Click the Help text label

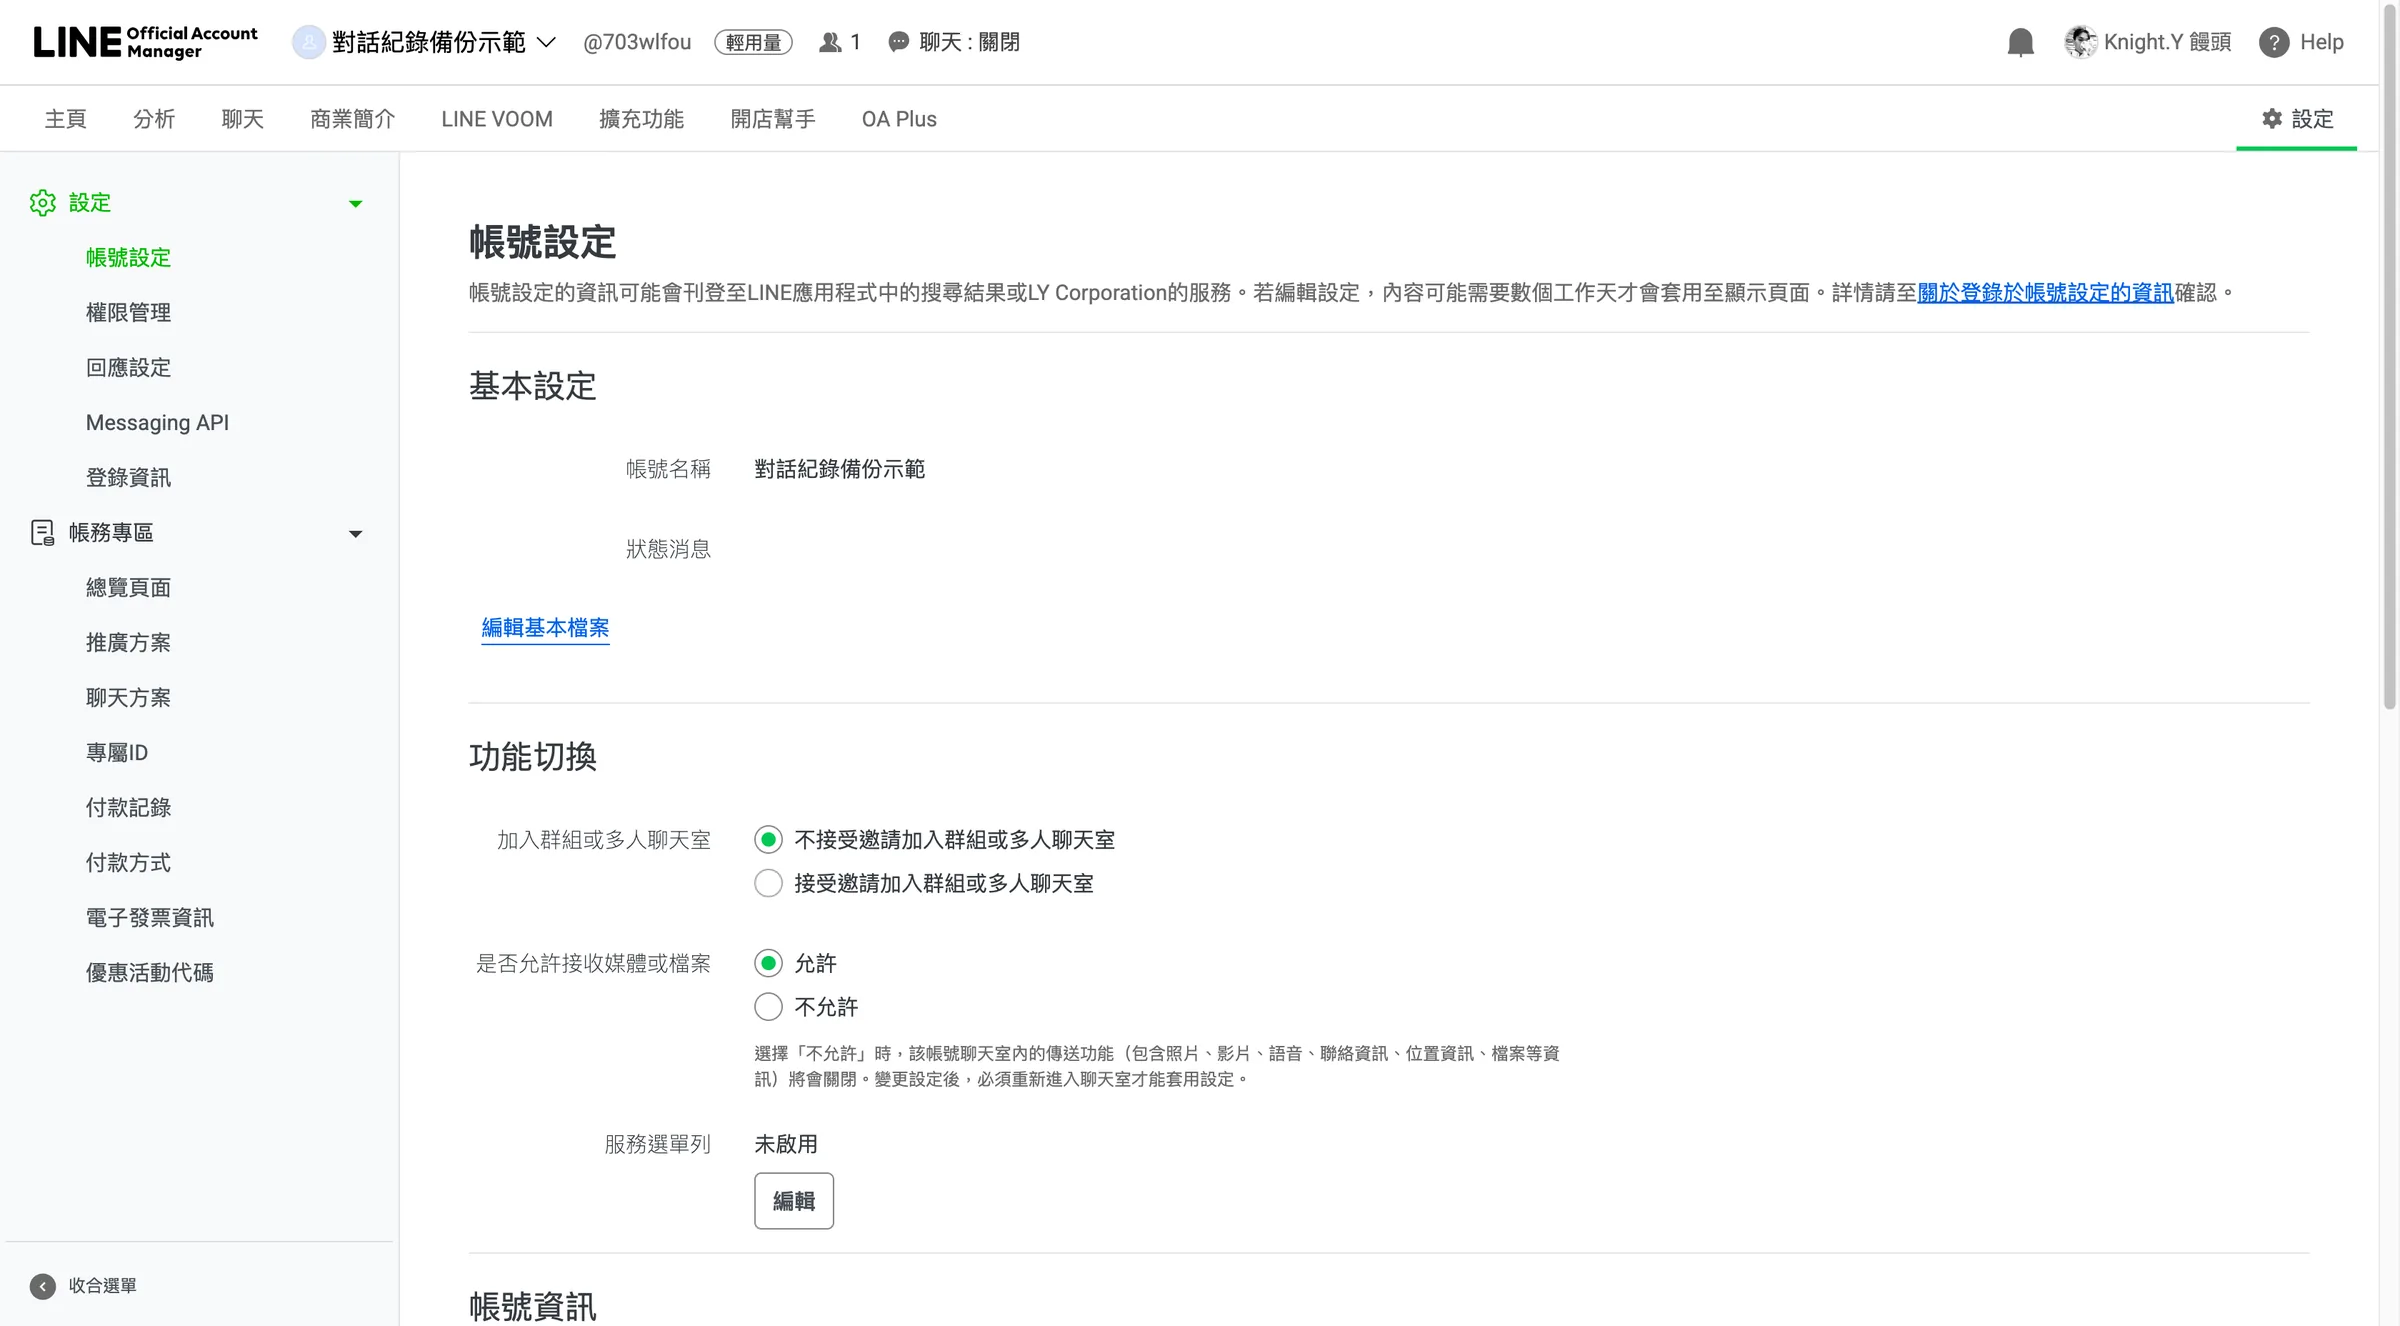(2322, 42)
